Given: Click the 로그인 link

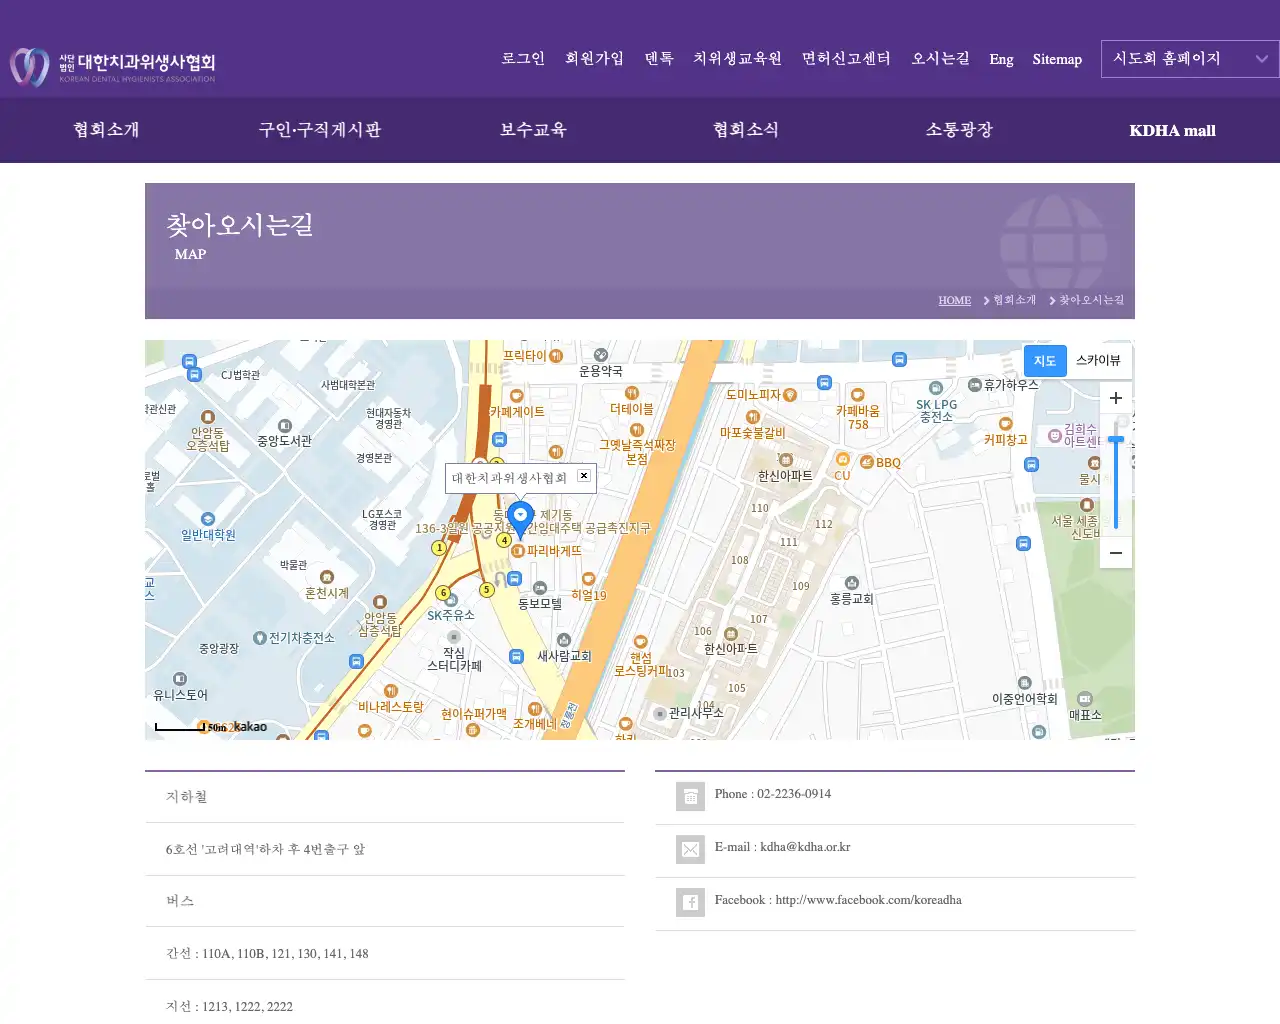Looking at the screenshot, I should (522, 59).
